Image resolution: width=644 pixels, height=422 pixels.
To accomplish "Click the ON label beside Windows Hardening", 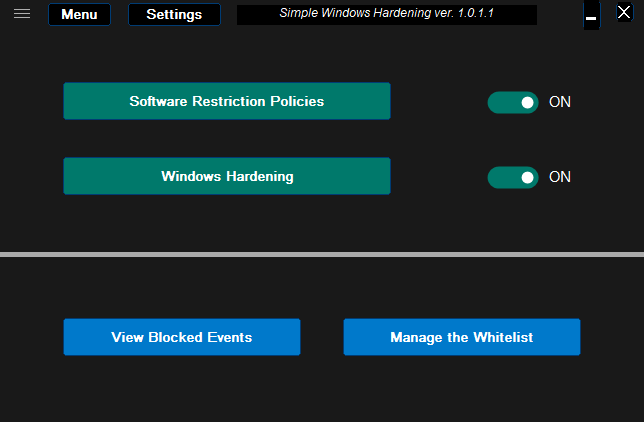I will pos(560,177).
